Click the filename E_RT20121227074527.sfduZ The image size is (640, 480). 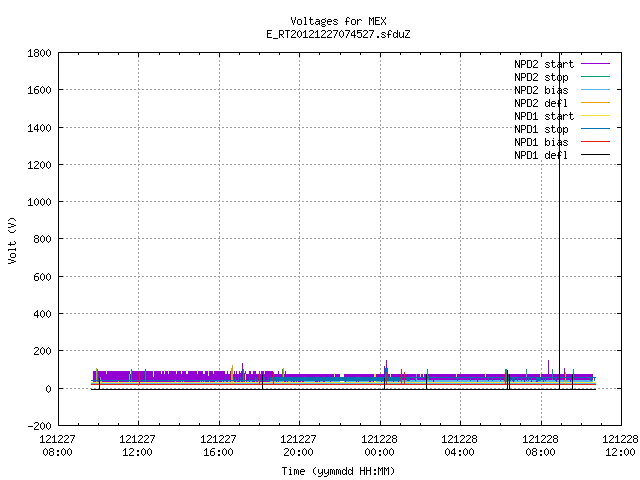point(338,34)
